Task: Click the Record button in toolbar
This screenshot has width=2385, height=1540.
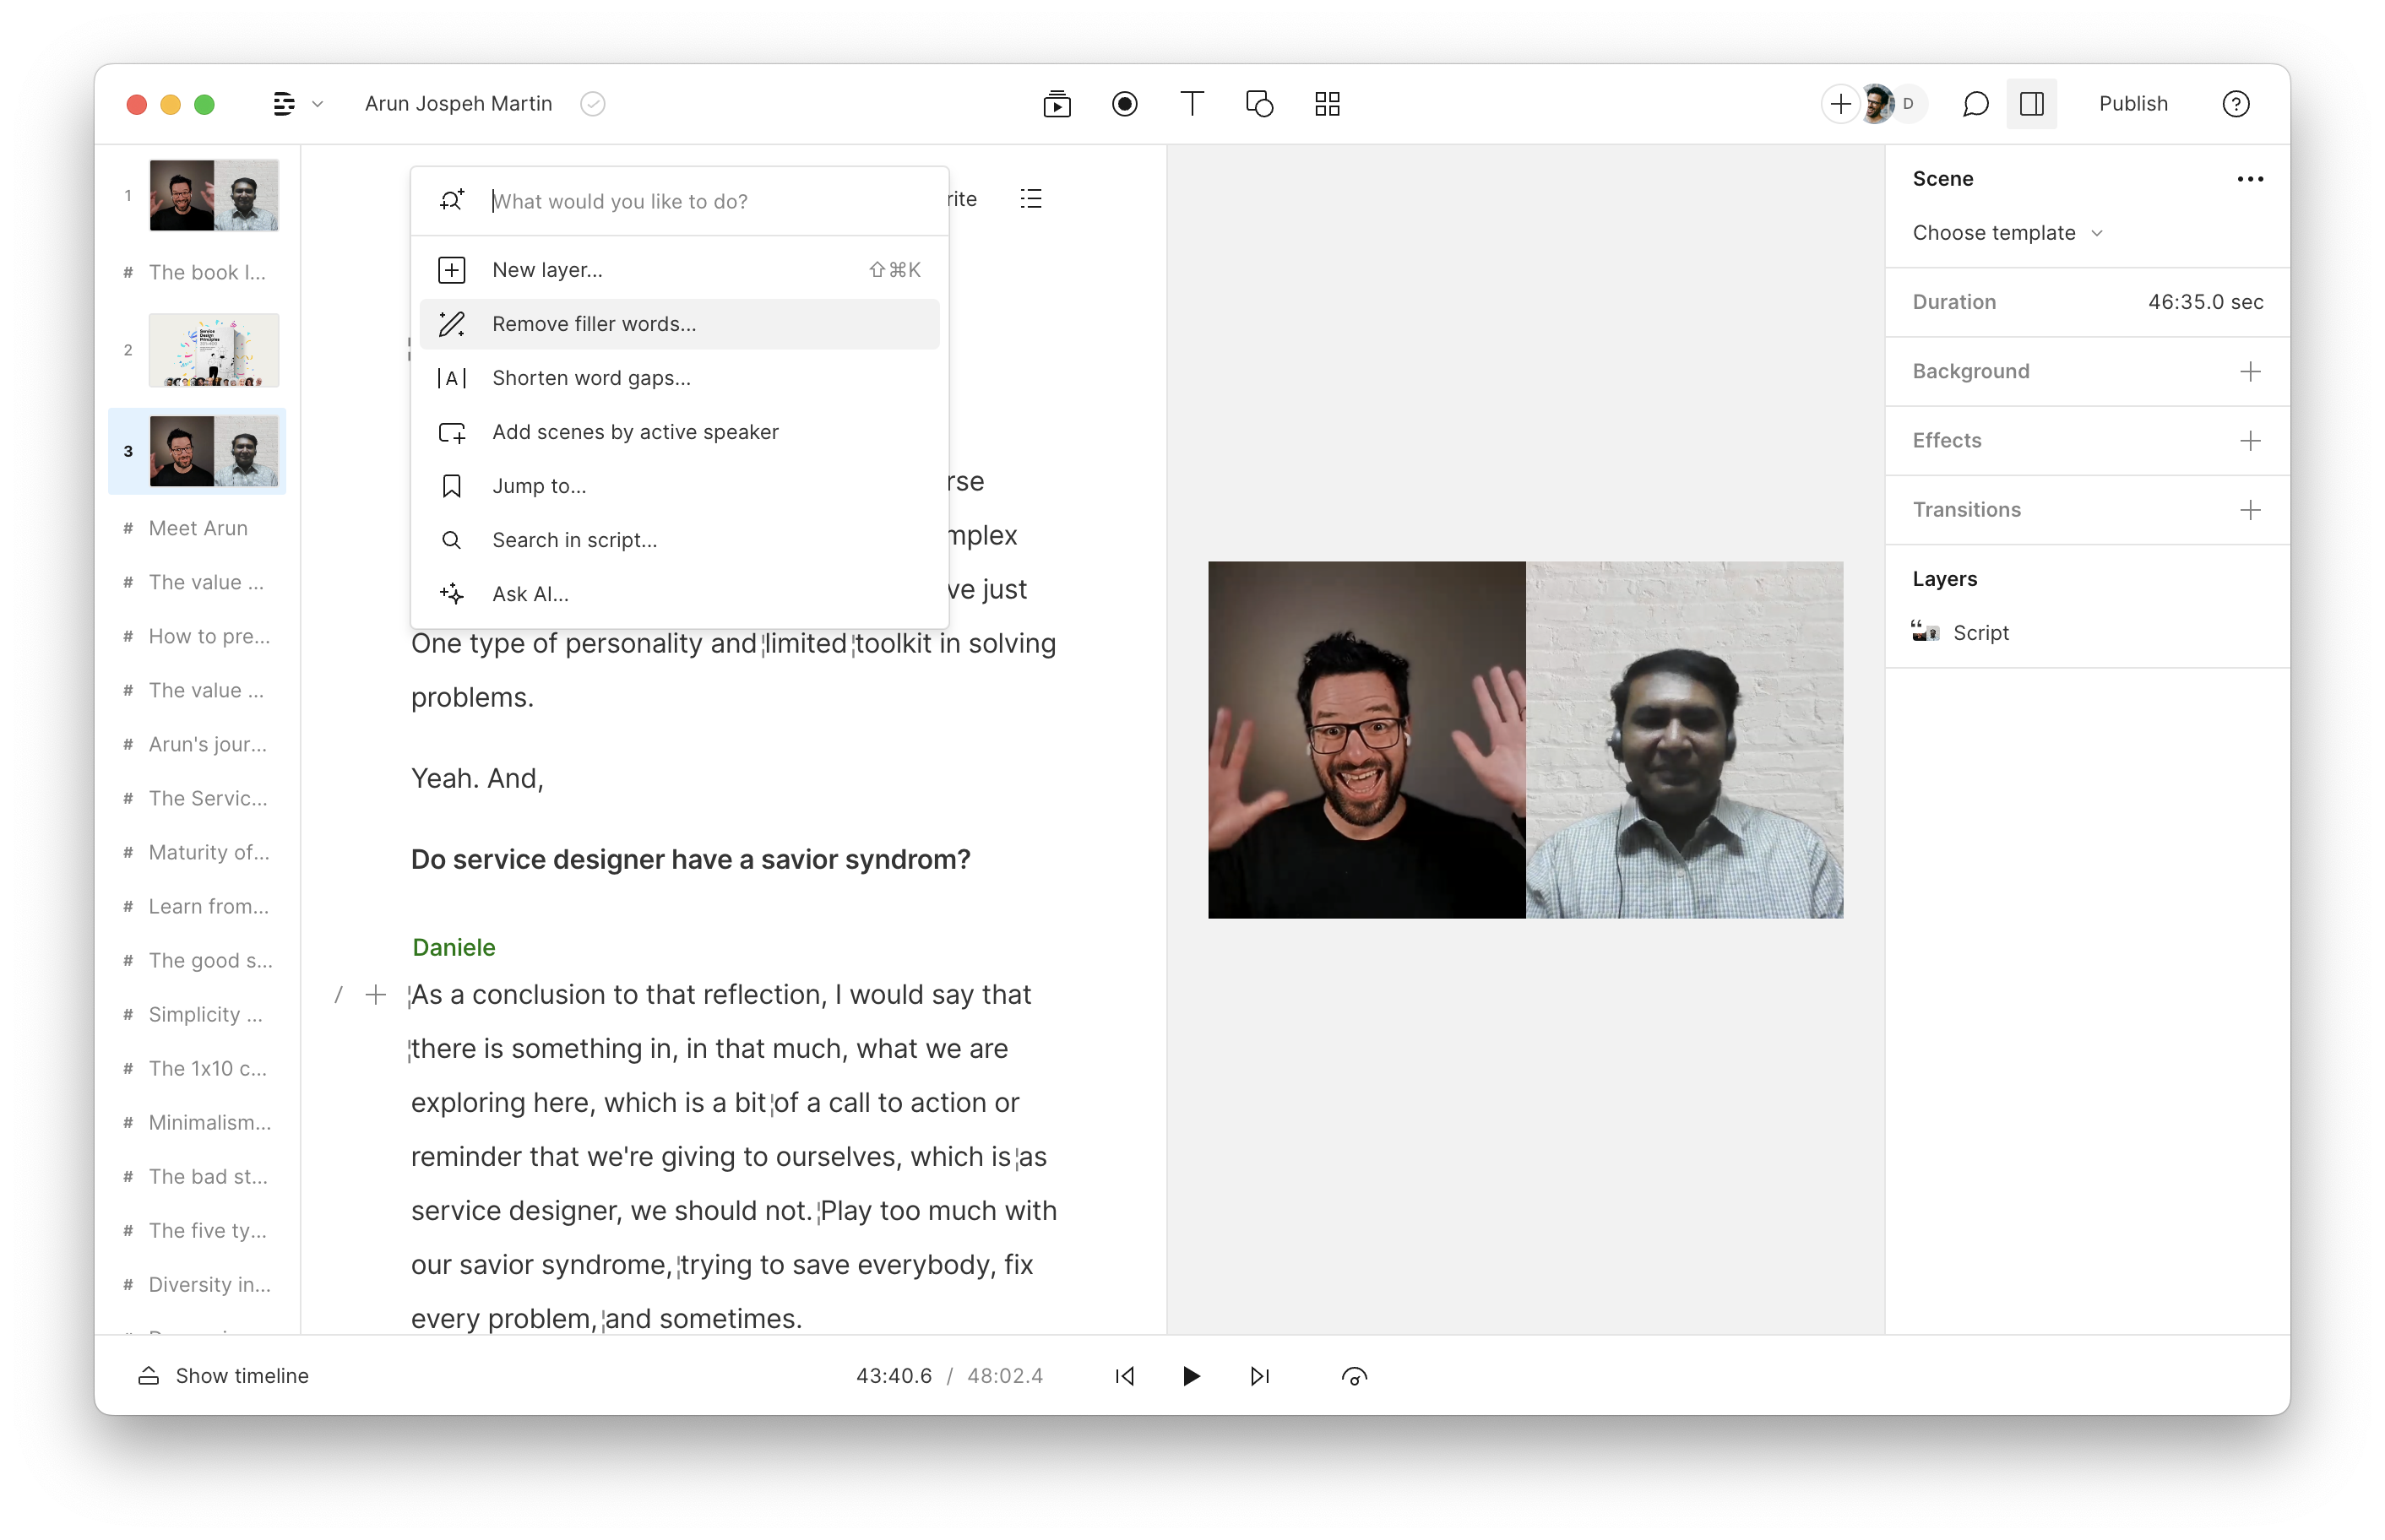Action: point(1124,104)
